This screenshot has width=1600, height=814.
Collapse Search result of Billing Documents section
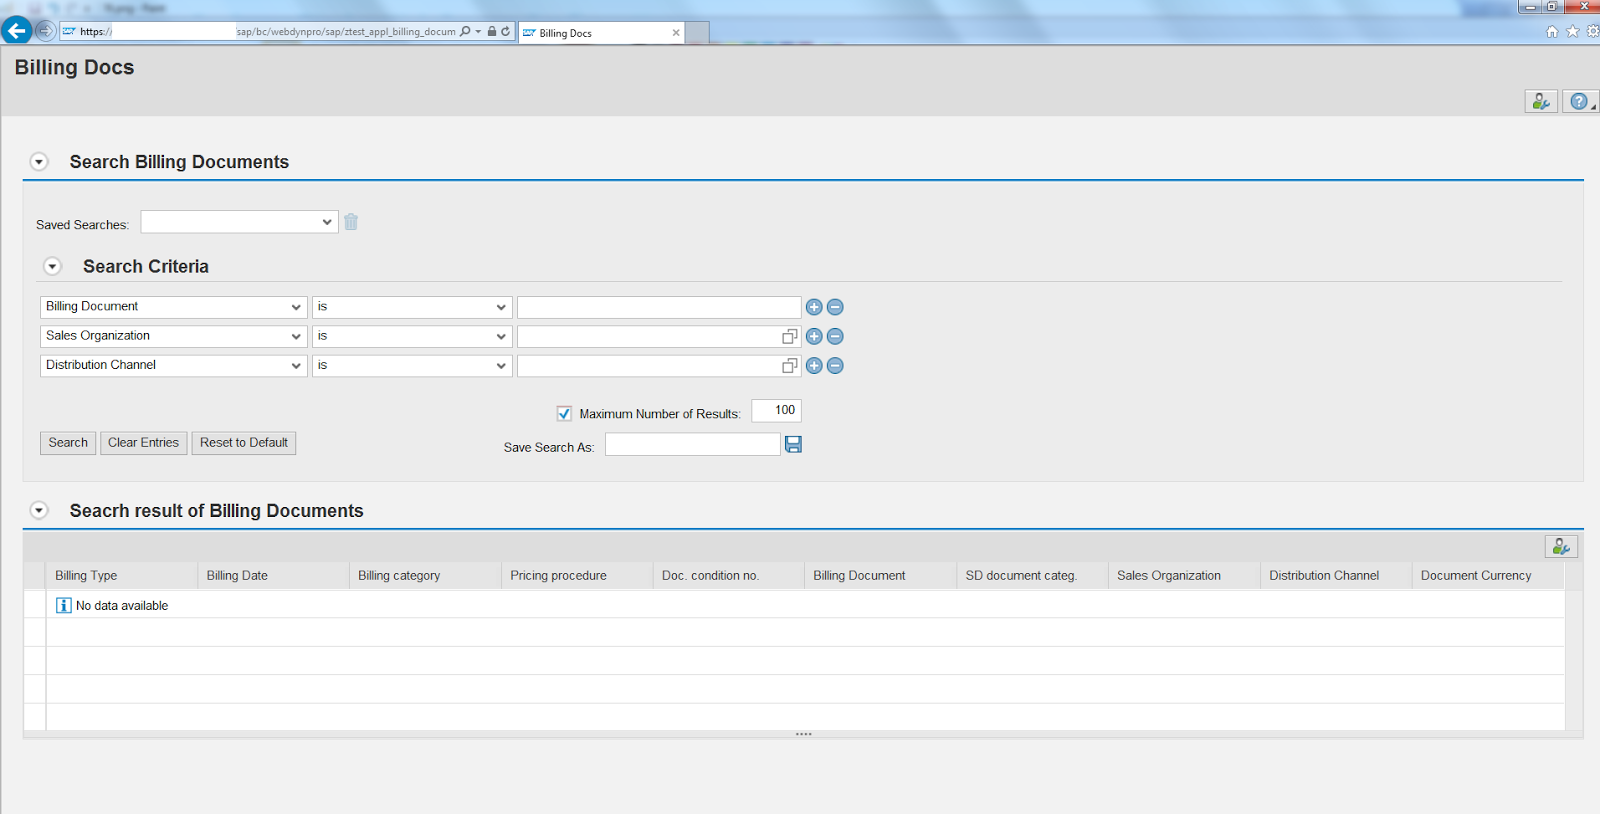tap(39, 511)
